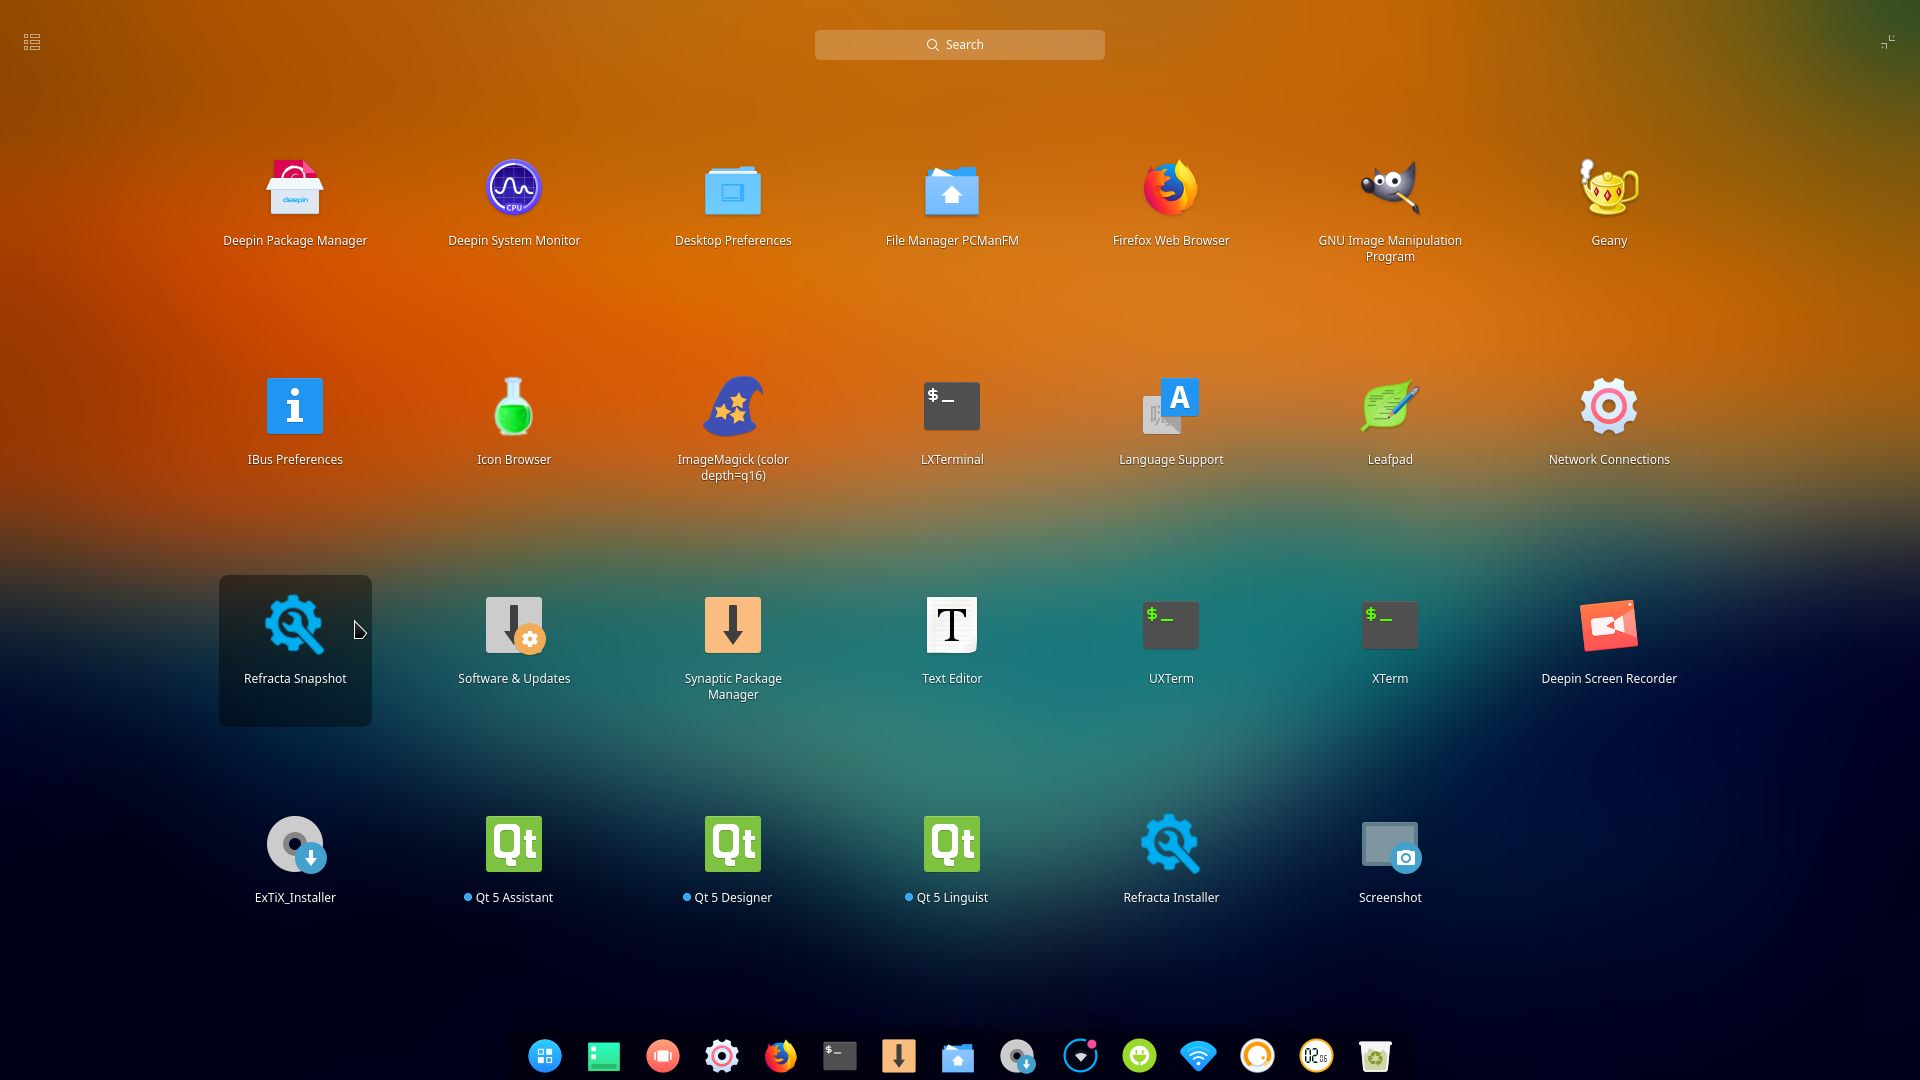Click the orange ring icon in dock
The height and width of the screenshot is (1080, 1920).
coord(1257,1056)
